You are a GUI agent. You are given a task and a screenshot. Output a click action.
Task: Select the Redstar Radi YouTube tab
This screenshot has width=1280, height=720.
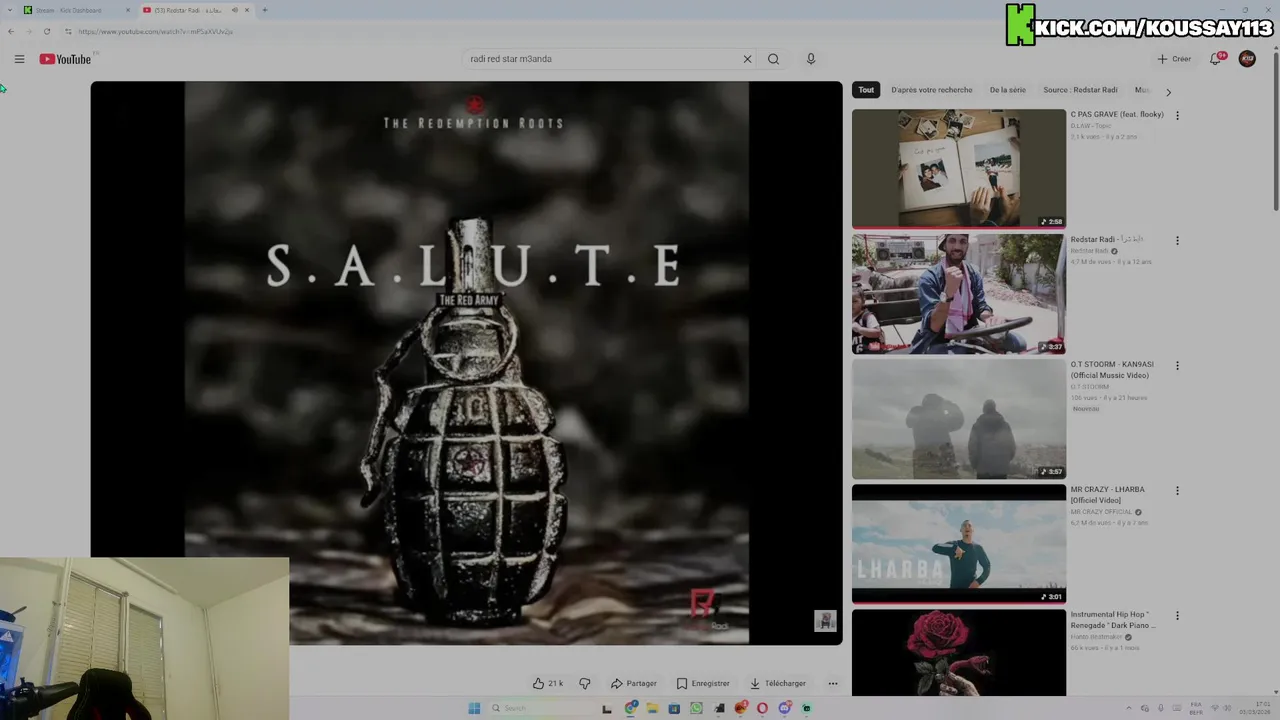click(195, 10)
